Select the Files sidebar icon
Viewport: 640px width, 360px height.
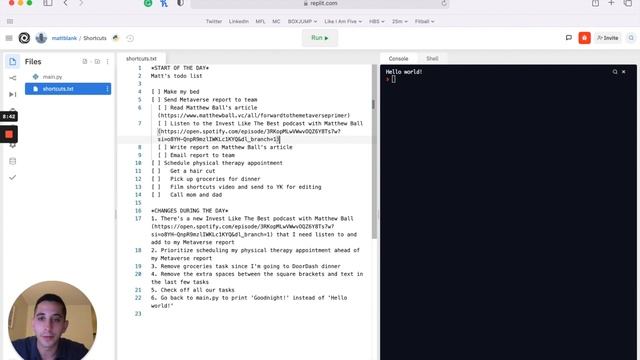(x=12, y=62)
